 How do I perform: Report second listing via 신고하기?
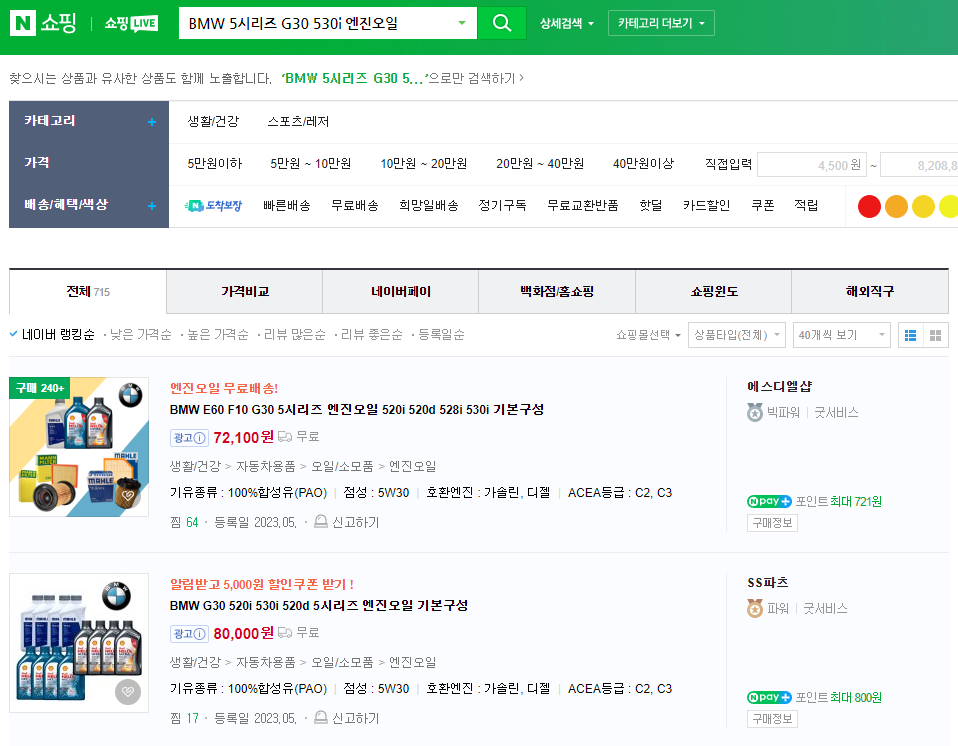point(346,719)
